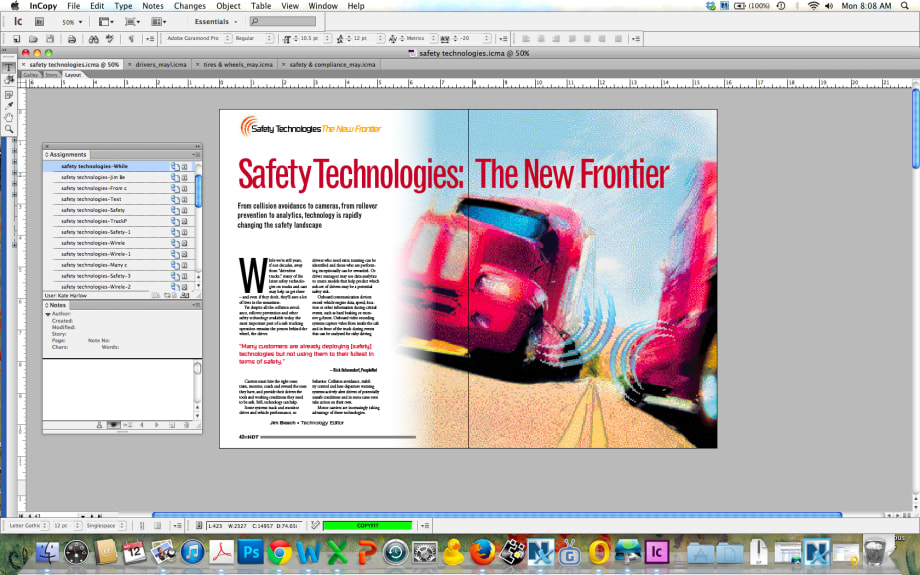Select the Zoom tool in toolbox
The height and width of the screenshot is (575, 920).
pos(9,129)
